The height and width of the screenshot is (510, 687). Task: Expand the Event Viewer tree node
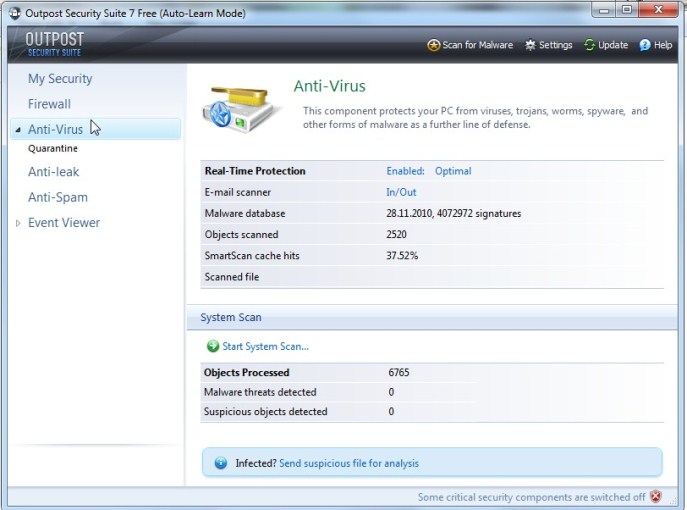pos(18,223)
